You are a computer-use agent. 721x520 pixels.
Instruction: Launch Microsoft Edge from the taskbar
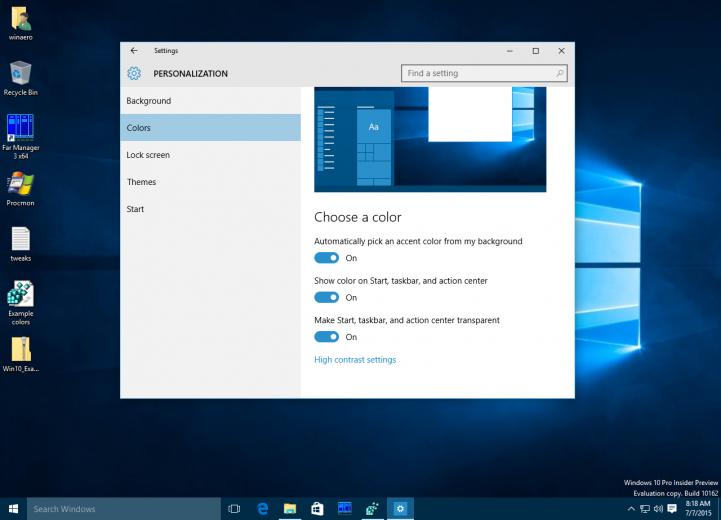click(263, 509)
